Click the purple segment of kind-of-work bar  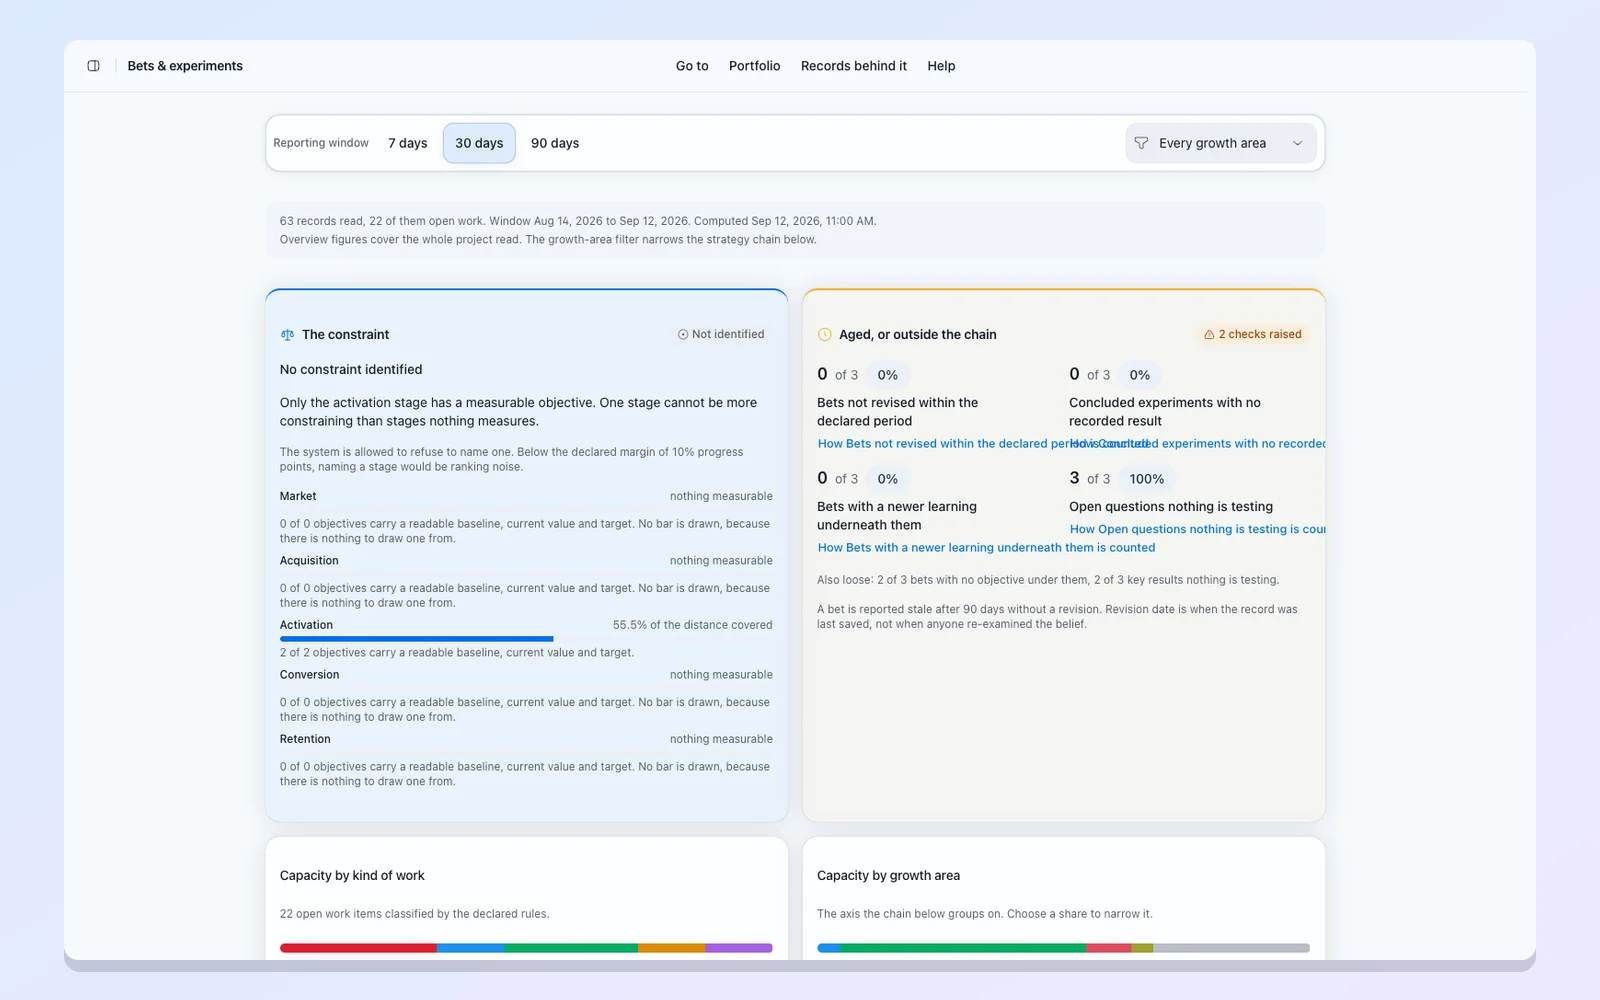point(739,948)
